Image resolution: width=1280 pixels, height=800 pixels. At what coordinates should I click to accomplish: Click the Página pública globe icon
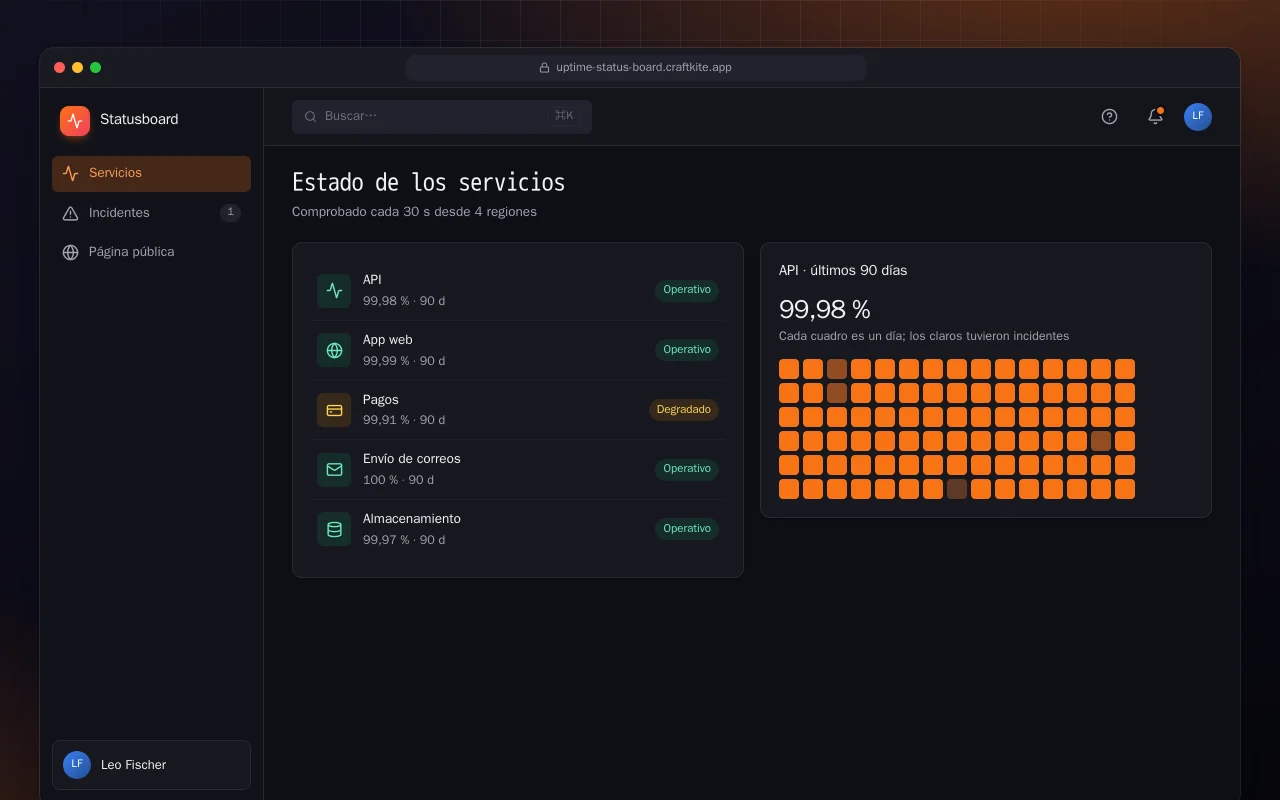70,252
